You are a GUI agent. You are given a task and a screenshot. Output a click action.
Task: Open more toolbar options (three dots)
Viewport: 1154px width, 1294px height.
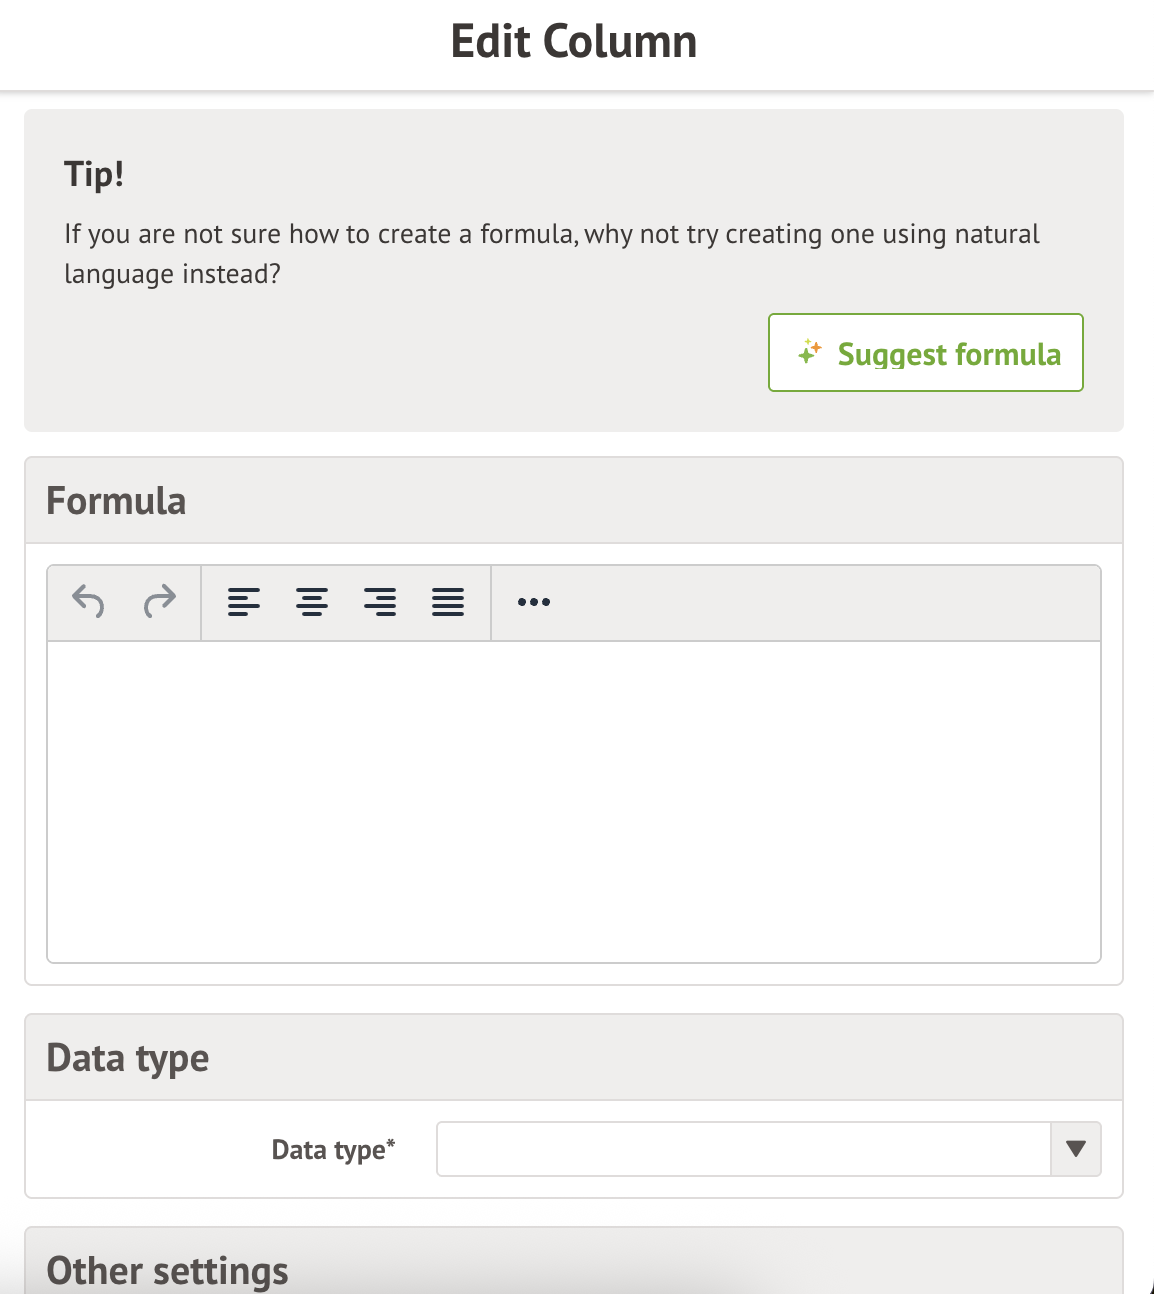tap(534, 602)
